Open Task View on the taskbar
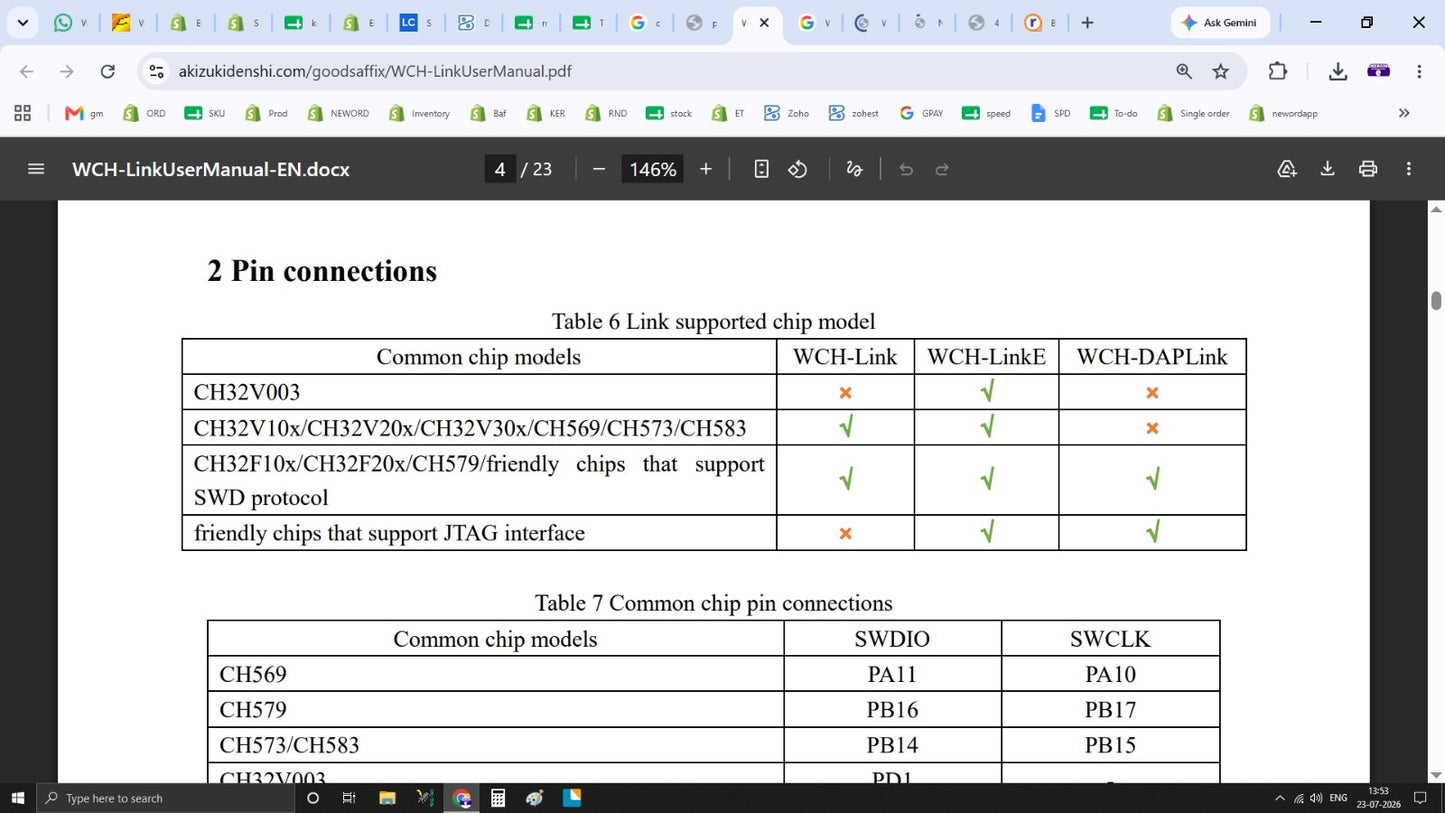 349,798
